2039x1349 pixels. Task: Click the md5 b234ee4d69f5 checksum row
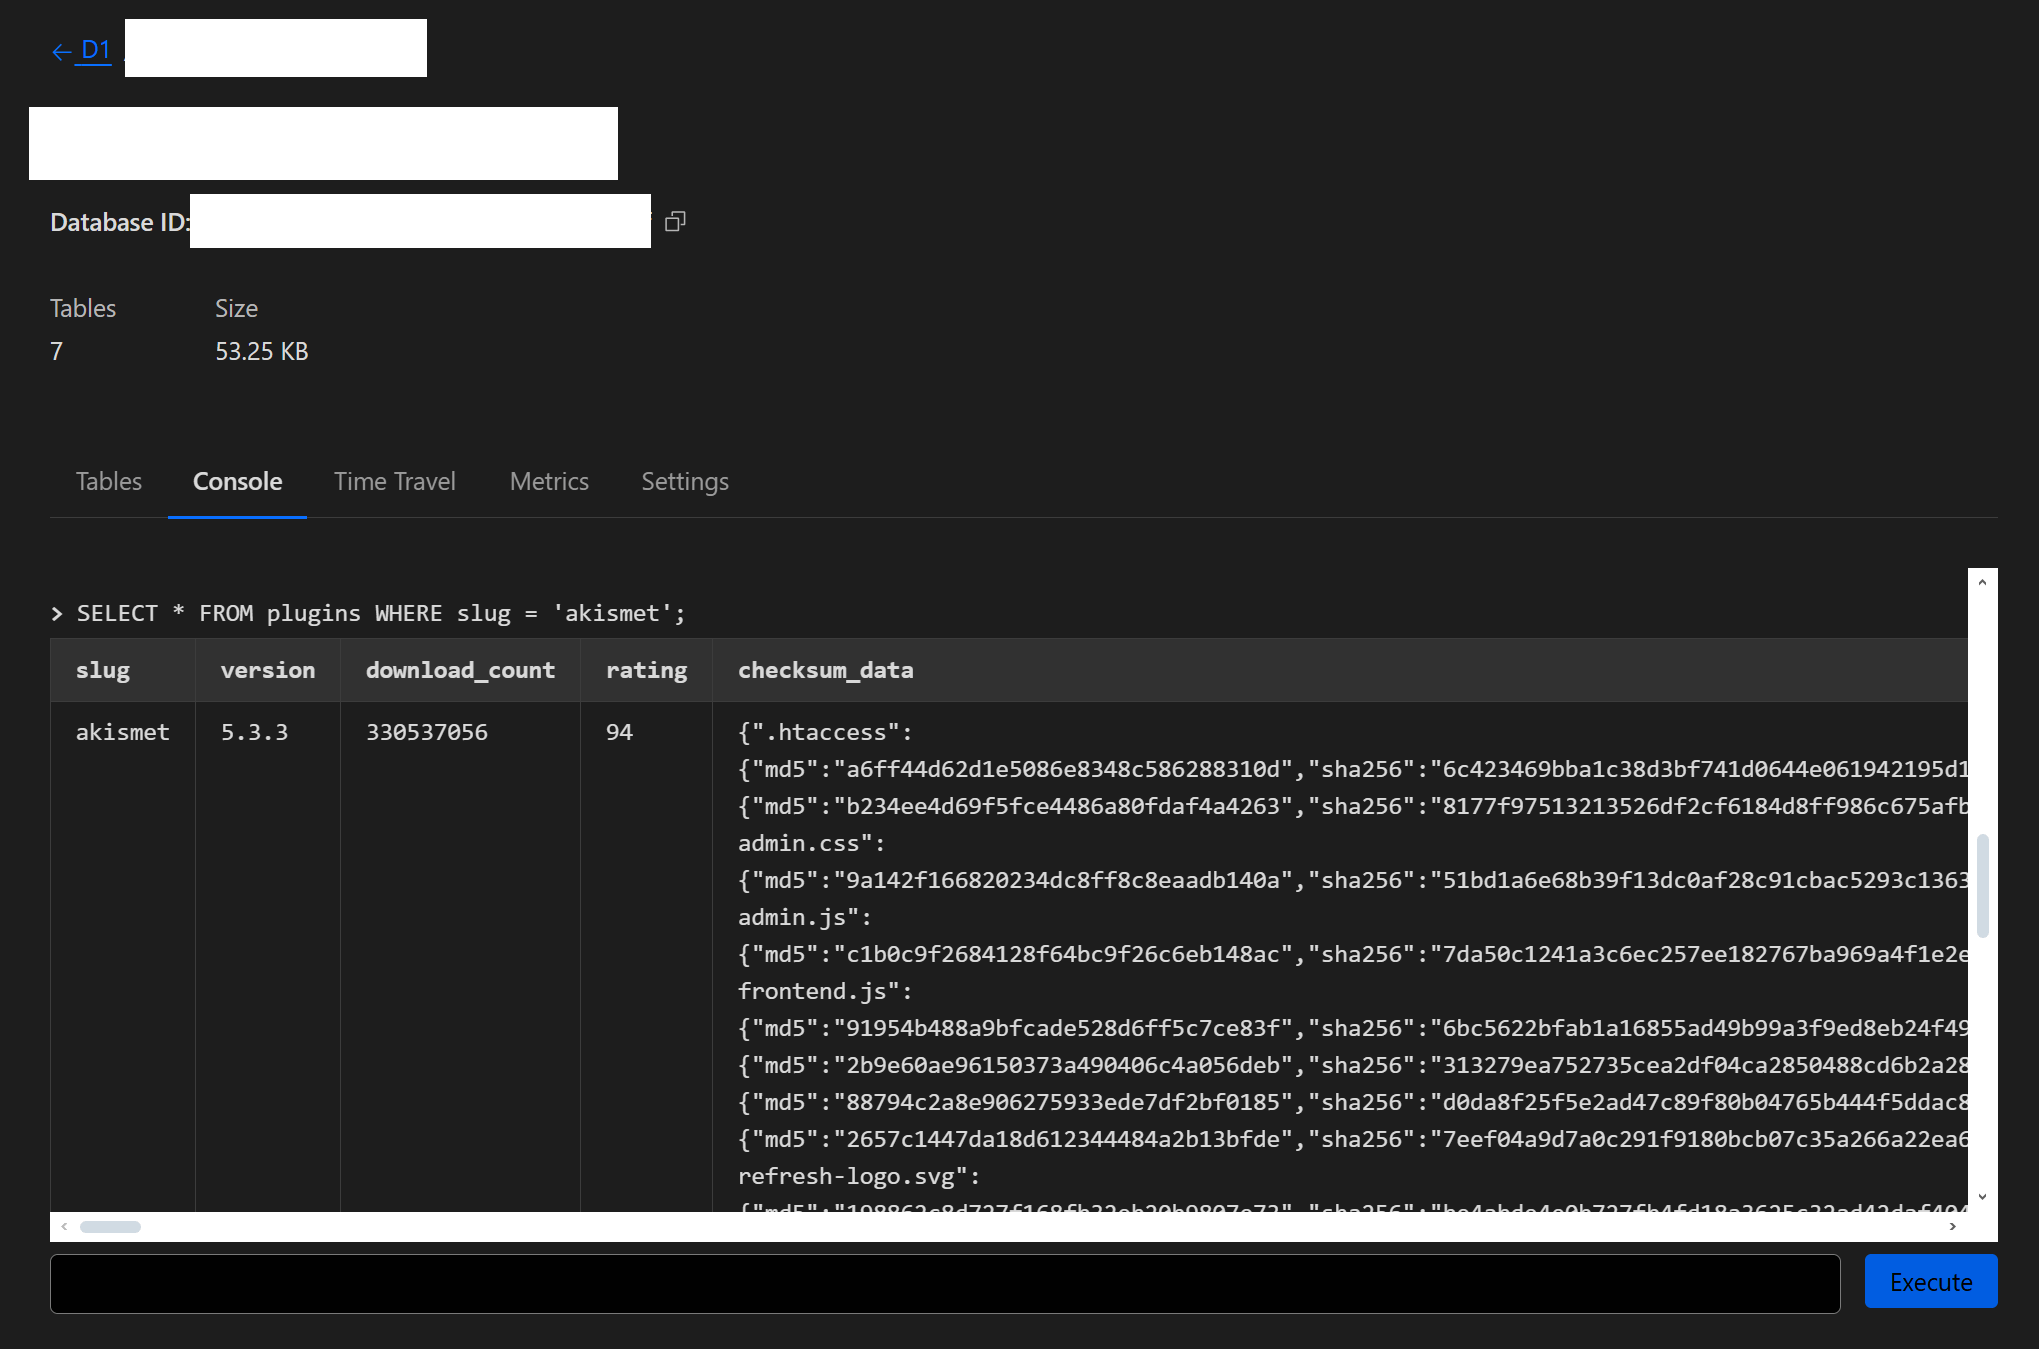[x=1353, y=806]
